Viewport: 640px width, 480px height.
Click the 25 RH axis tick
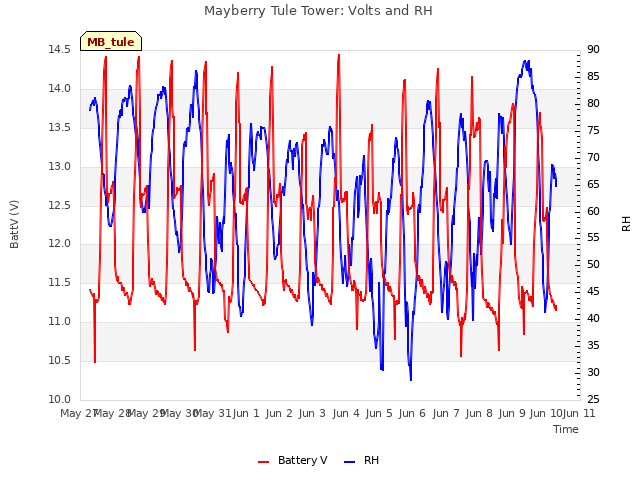pos(593,399)
